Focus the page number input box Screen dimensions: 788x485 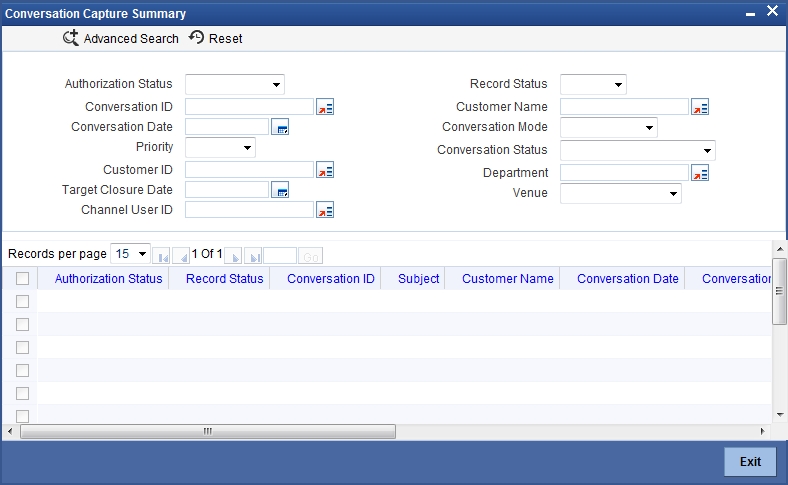tap(280, 256)
